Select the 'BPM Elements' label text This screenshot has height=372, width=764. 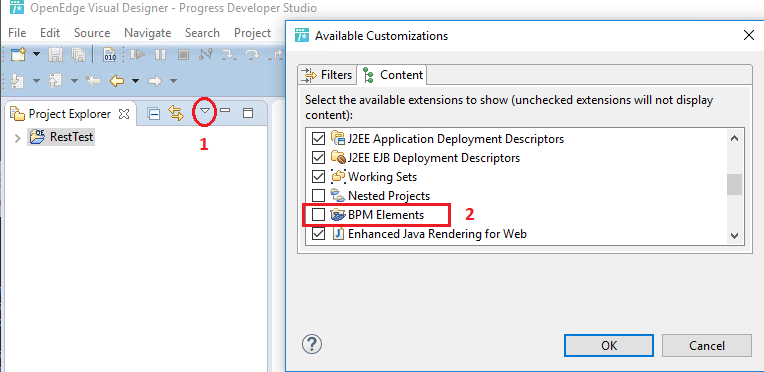coord(386,215)
